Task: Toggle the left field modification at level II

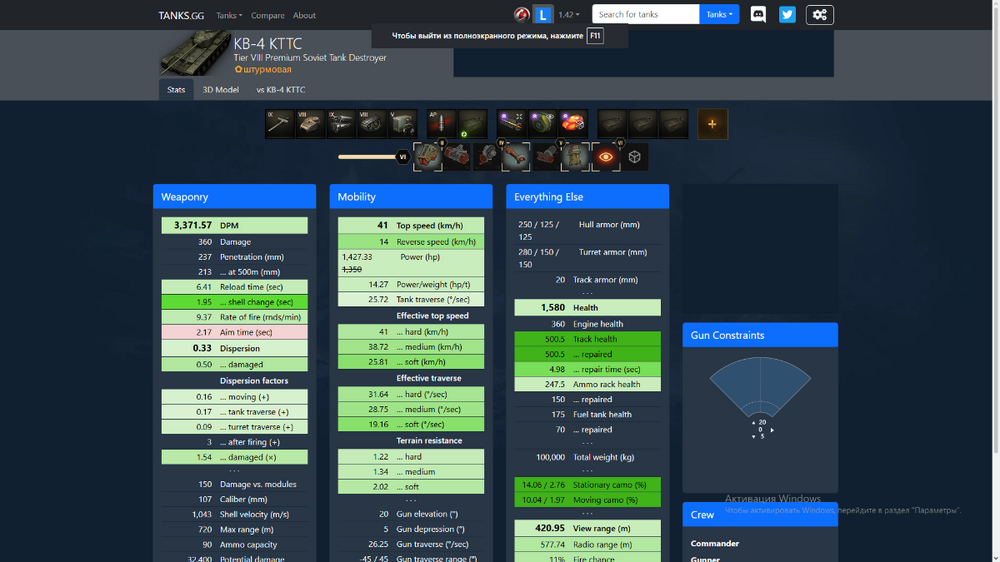Action: [427, 157]
